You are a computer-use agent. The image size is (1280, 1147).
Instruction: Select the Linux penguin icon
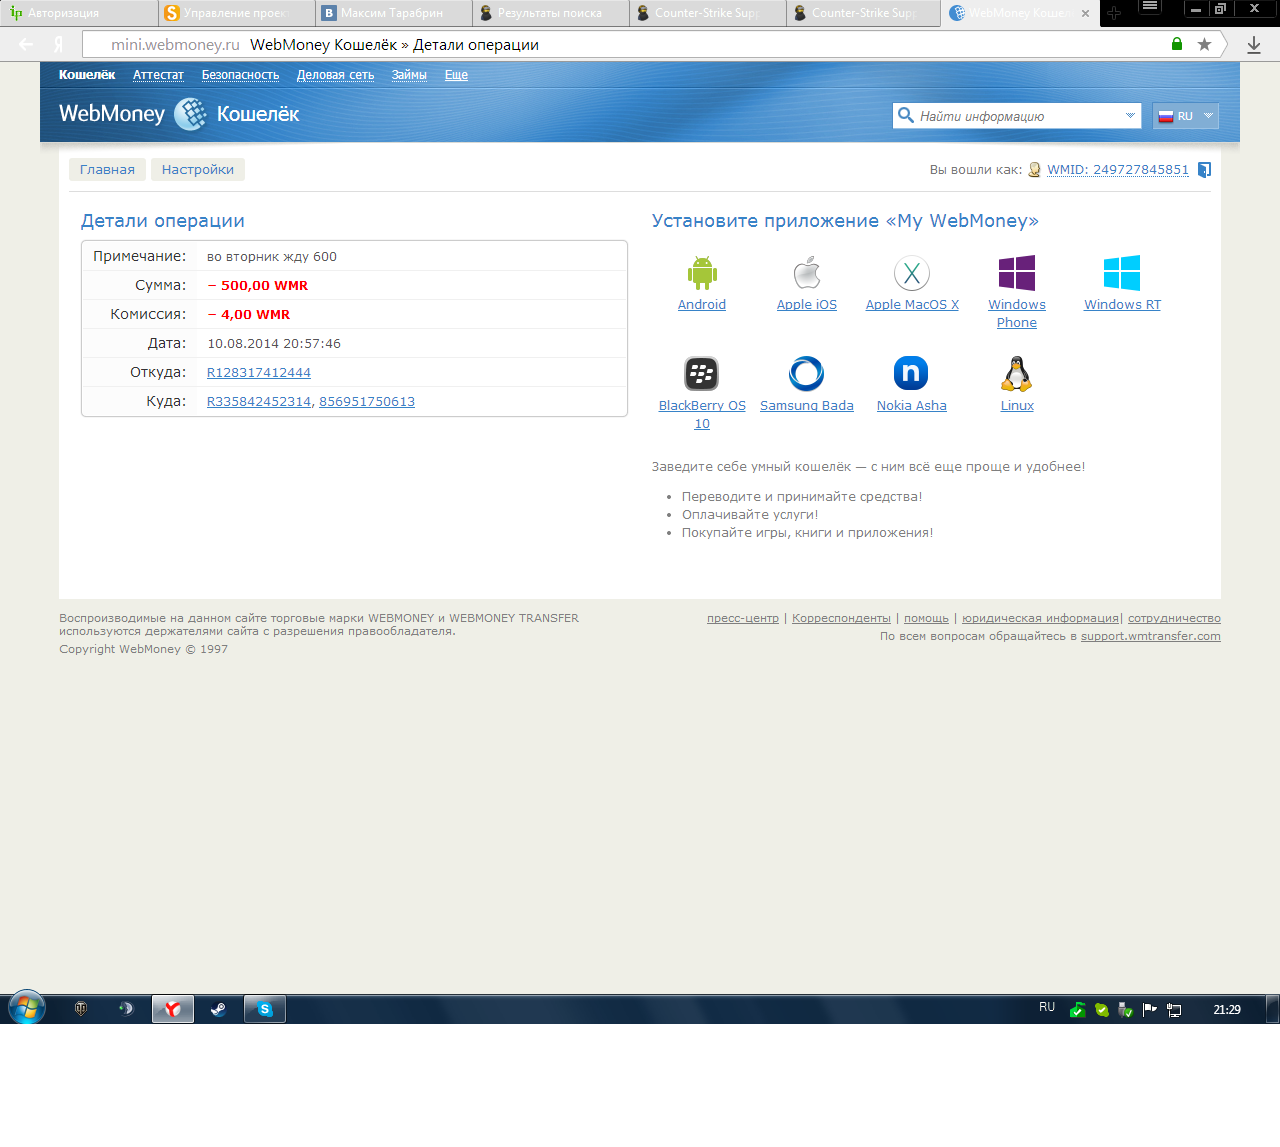[x=1017, y=374]
